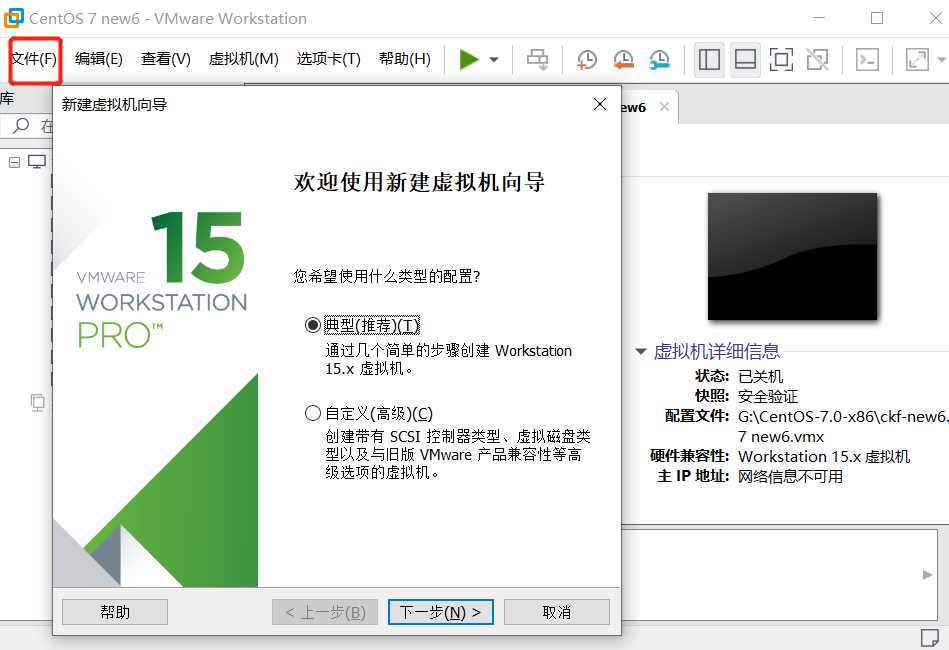Screen dimensions: 949x650
Task: Click the 下一步(N) button
Action: click(x=441, y=612)
